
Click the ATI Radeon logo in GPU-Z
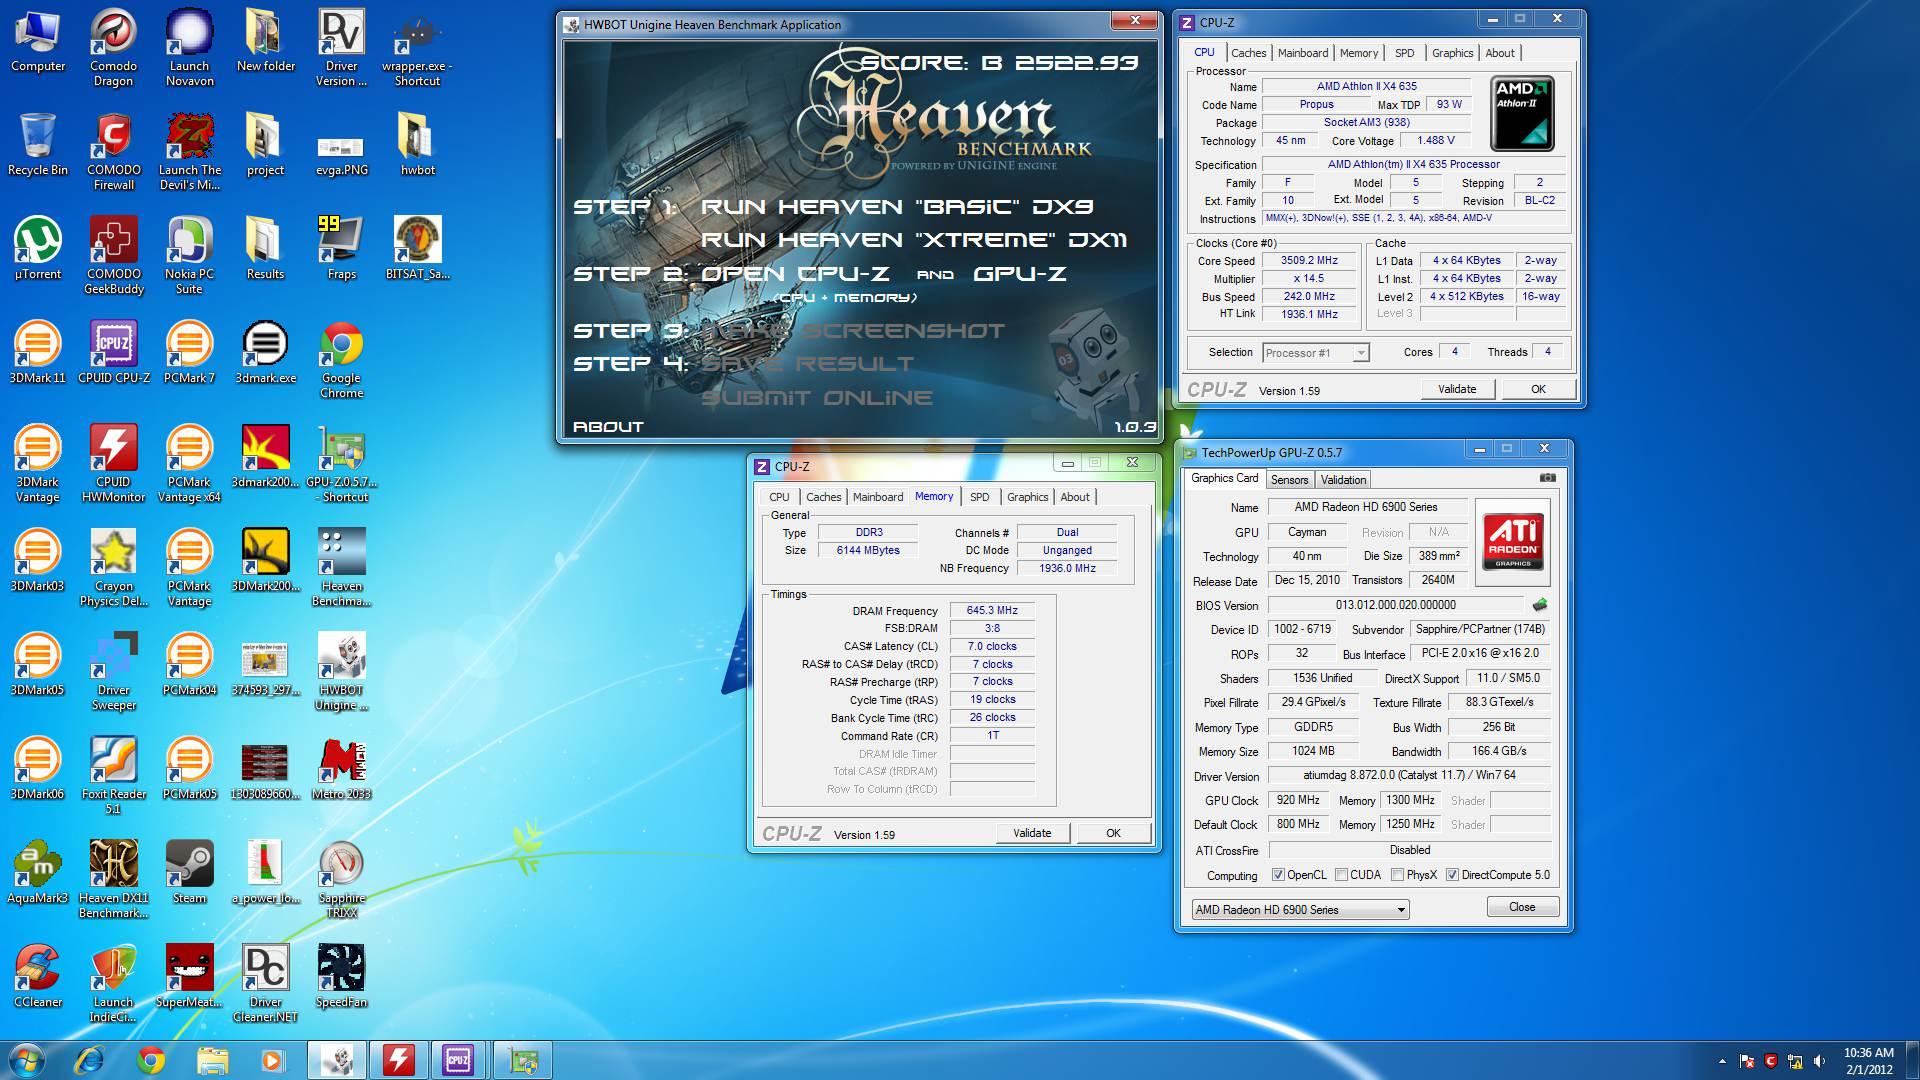point(1513,543)
